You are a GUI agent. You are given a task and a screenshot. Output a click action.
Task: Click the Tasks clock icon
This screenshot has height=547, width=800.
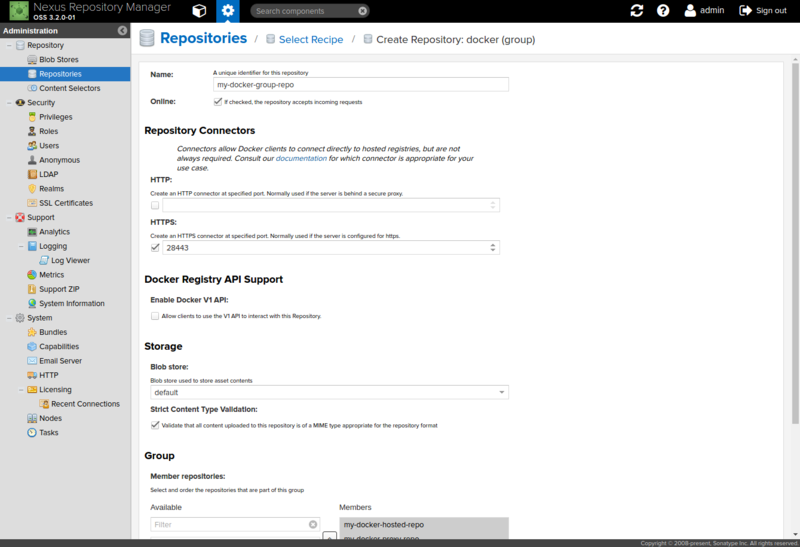32,432
